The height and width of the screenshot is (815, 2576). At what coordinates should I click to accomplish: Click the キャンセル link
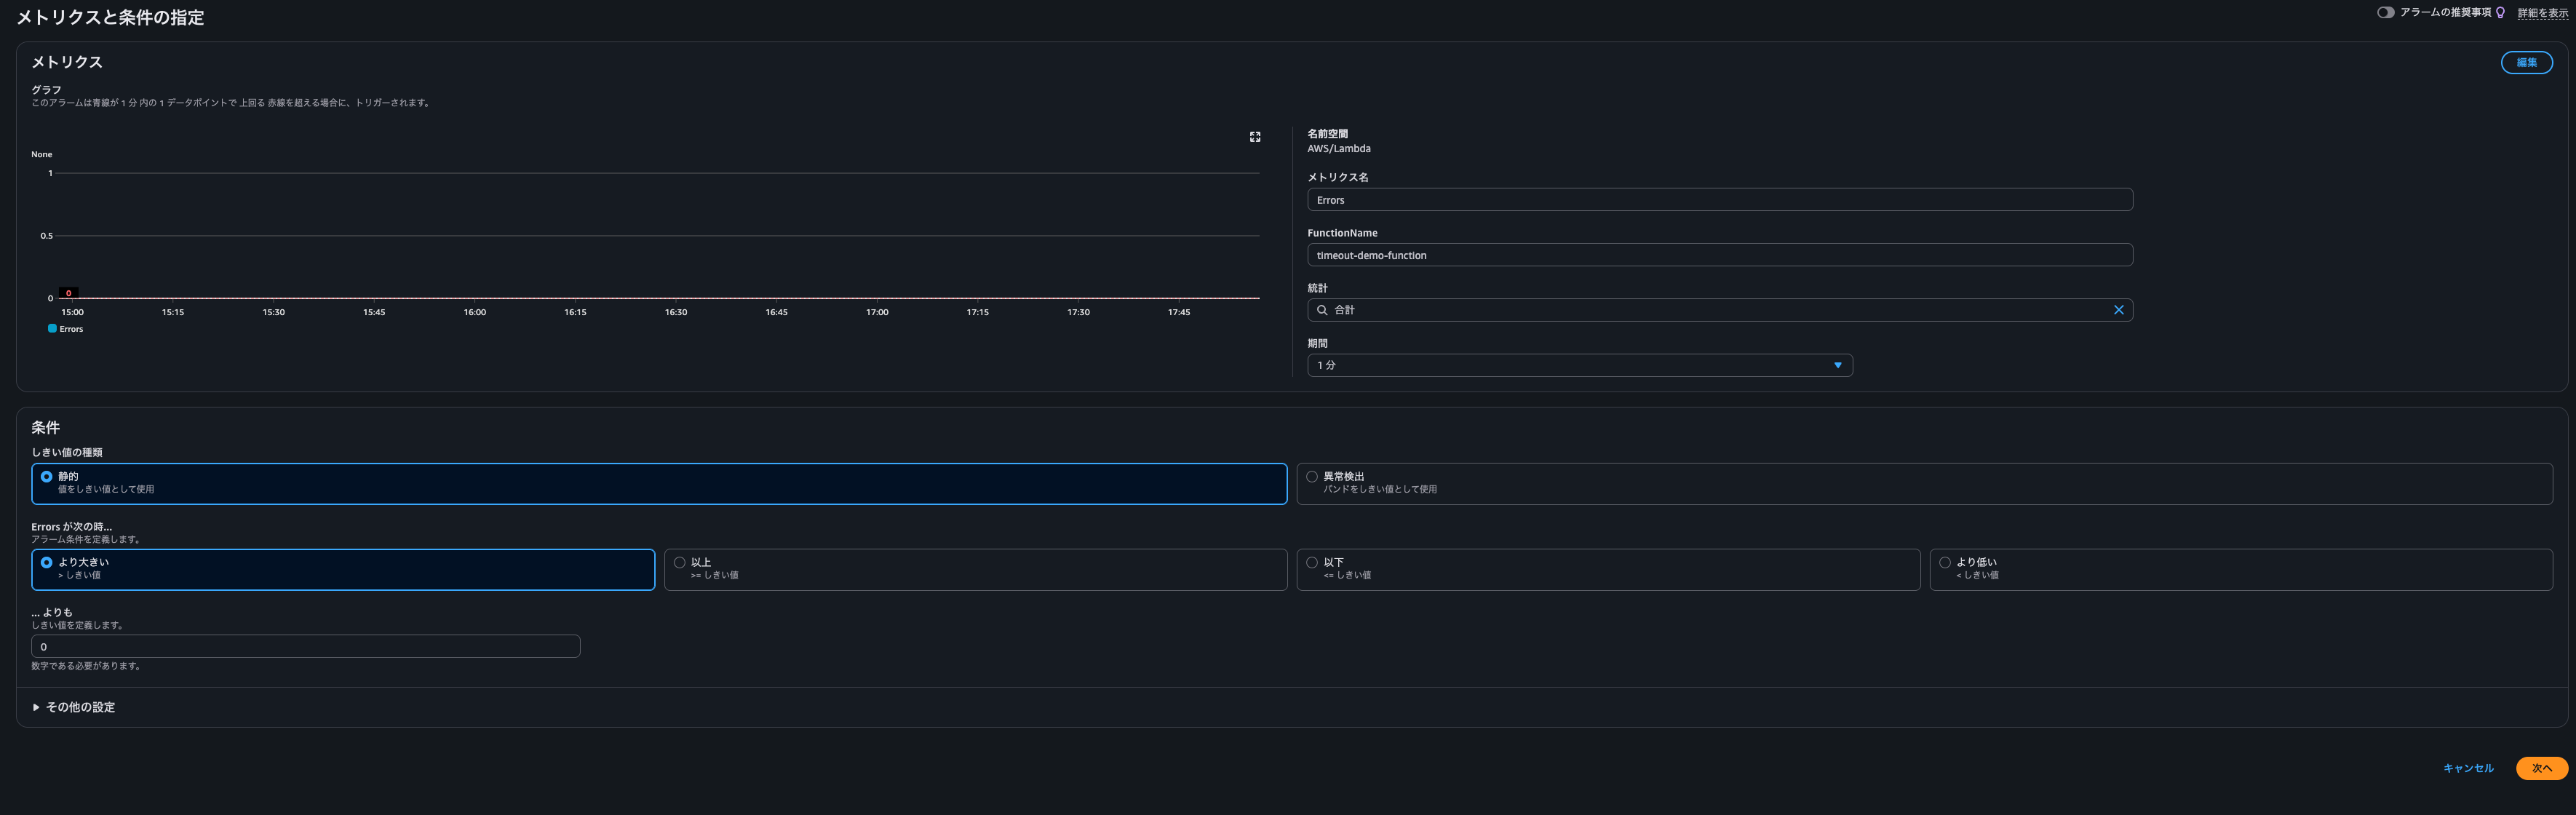[2468, 768]
